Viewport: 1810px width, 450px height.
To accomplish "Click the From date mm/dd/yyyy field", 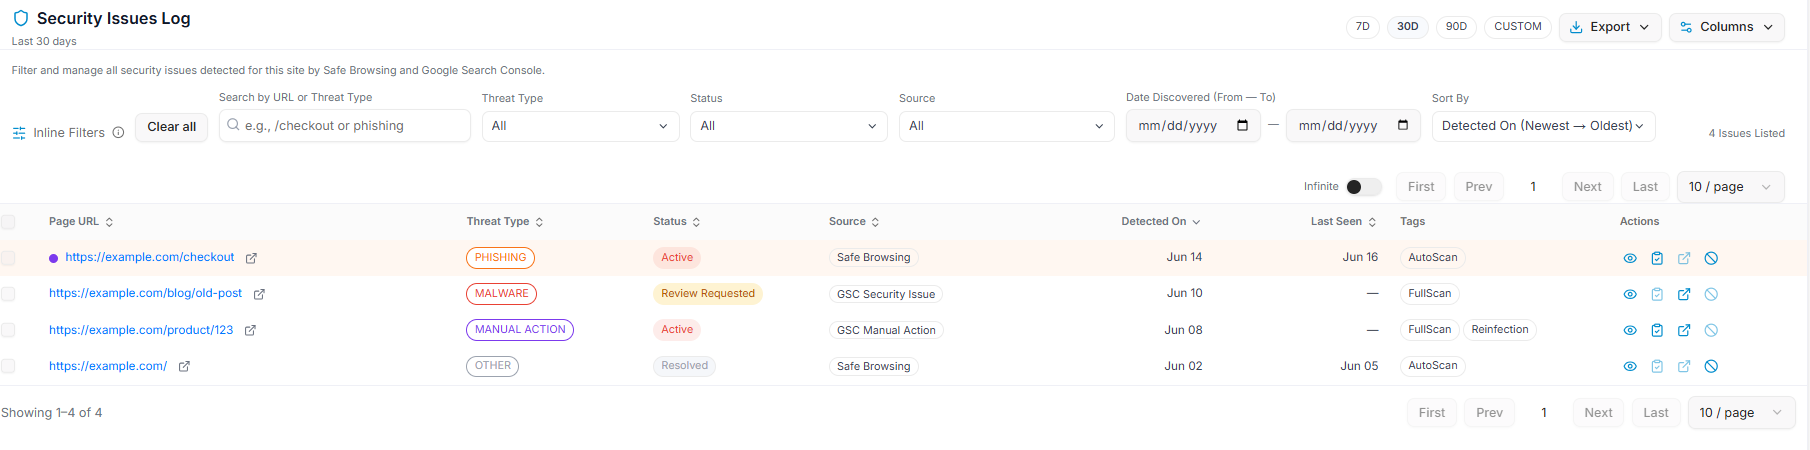I will coord(1193,126).
